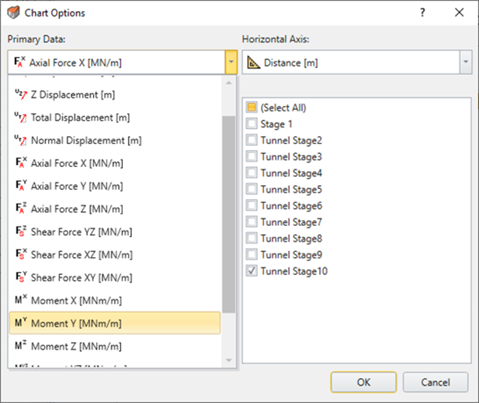The height and width of the screenshot is (403, 479).
Task: Click the Total Displacement icon
Action: click(x=21, y=117)
